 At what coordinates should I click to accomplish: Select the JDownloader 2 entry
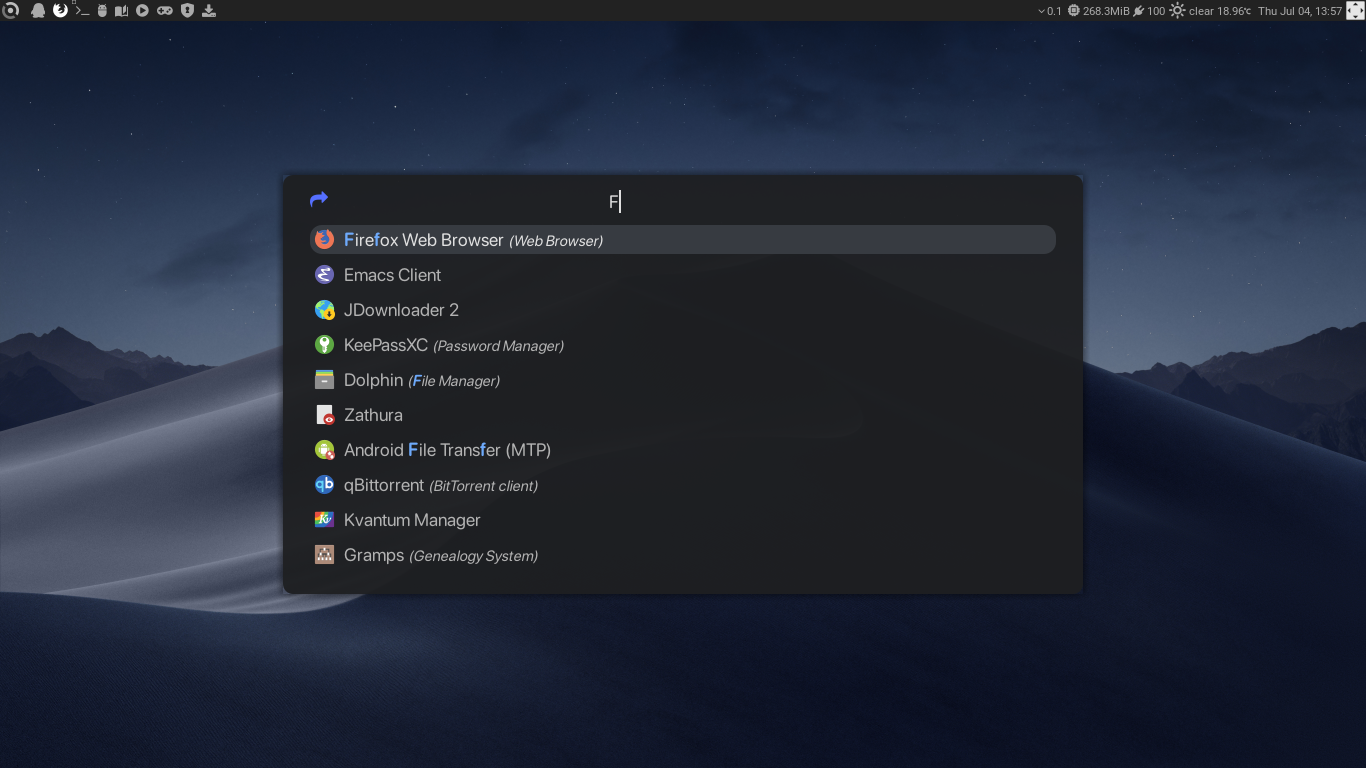coord(683,310)
